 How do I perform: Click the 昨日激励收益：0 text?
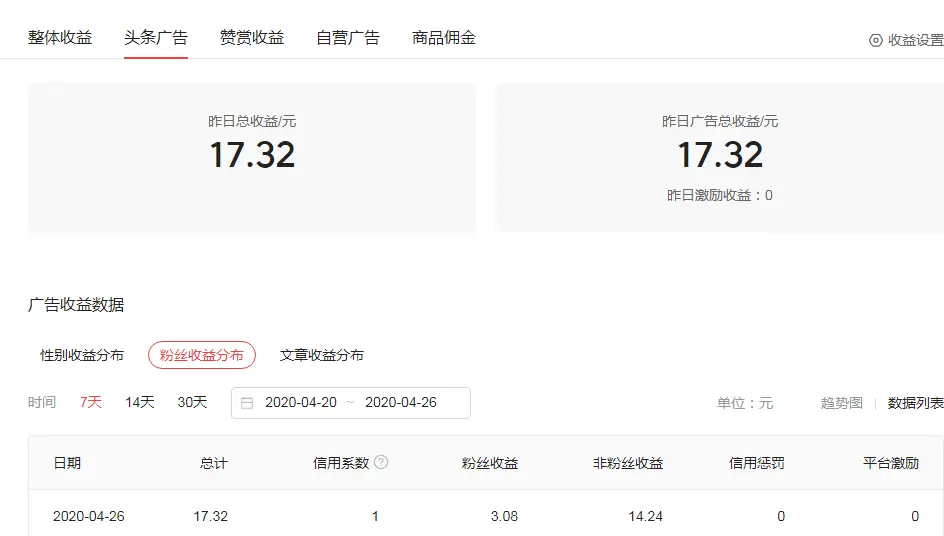(x=719, y=195)
